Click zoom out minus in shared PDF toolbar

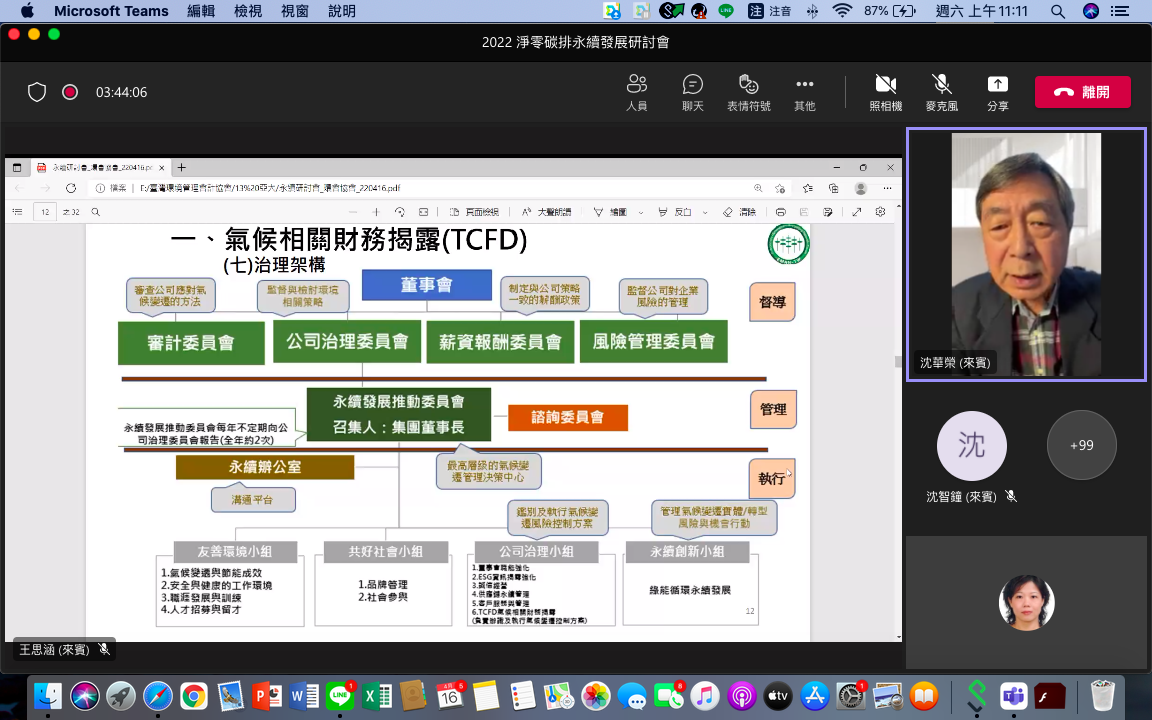coord(353,212)
